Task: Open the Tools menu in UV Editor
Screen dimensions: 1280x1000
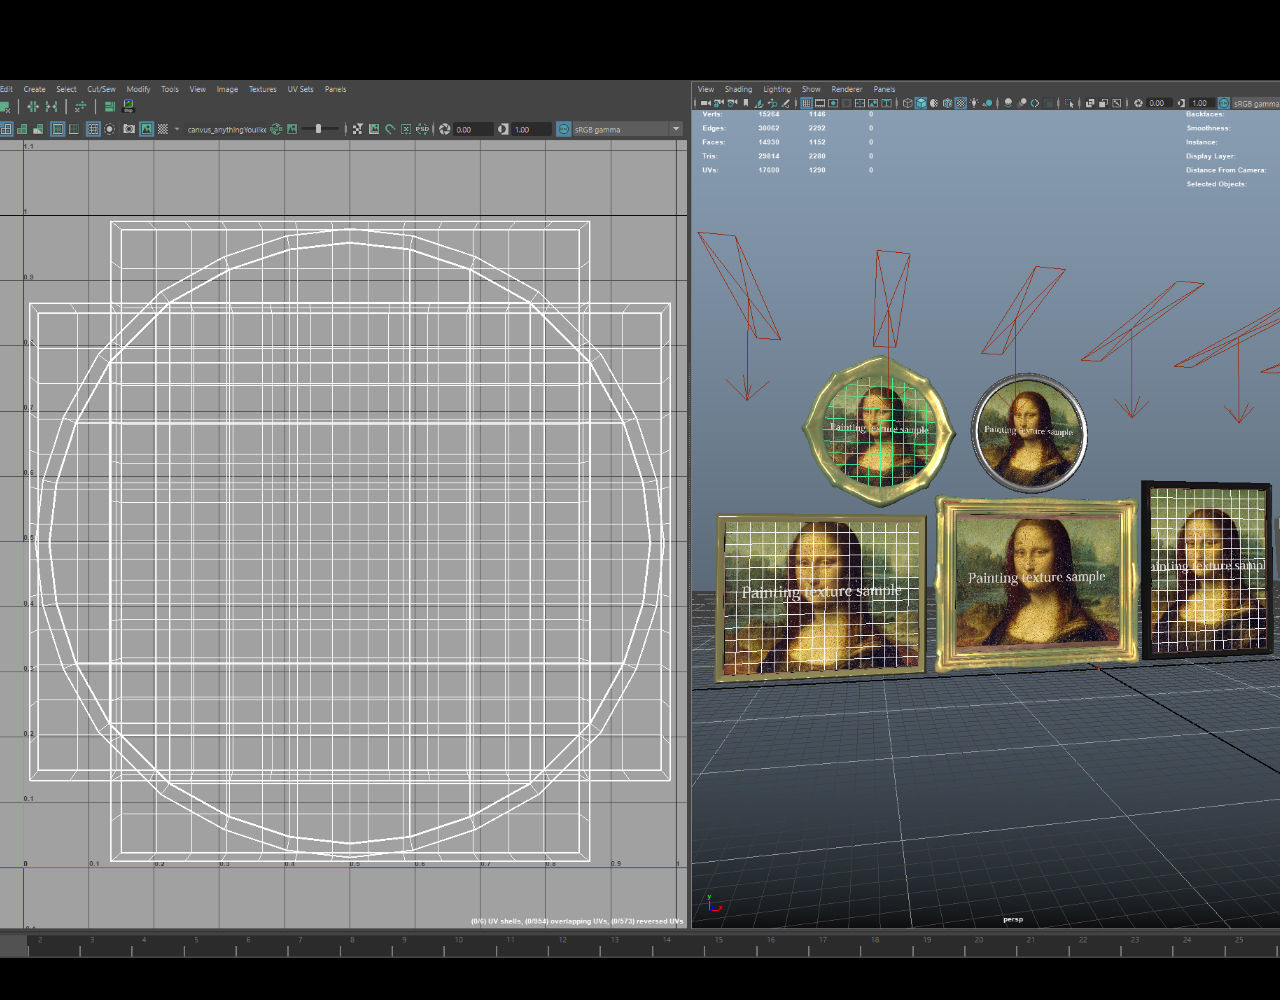Action: click(170, 89)
